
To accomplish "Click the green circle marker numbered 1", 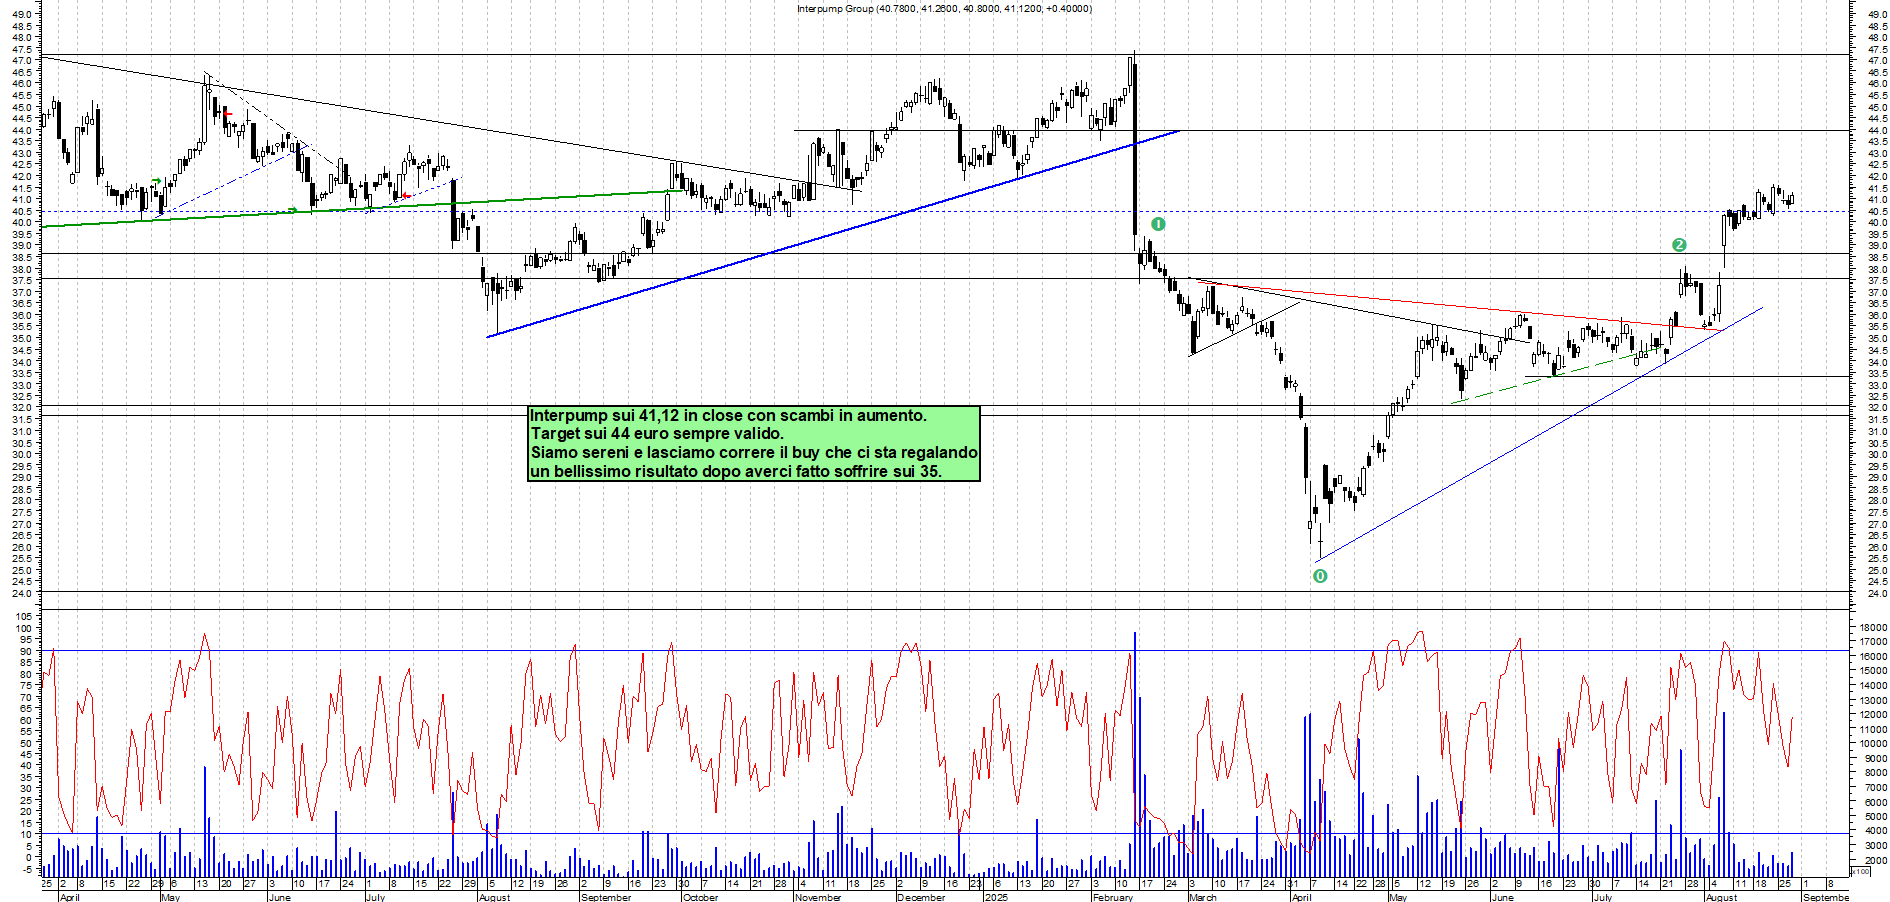I will (x=1158, y=224).
